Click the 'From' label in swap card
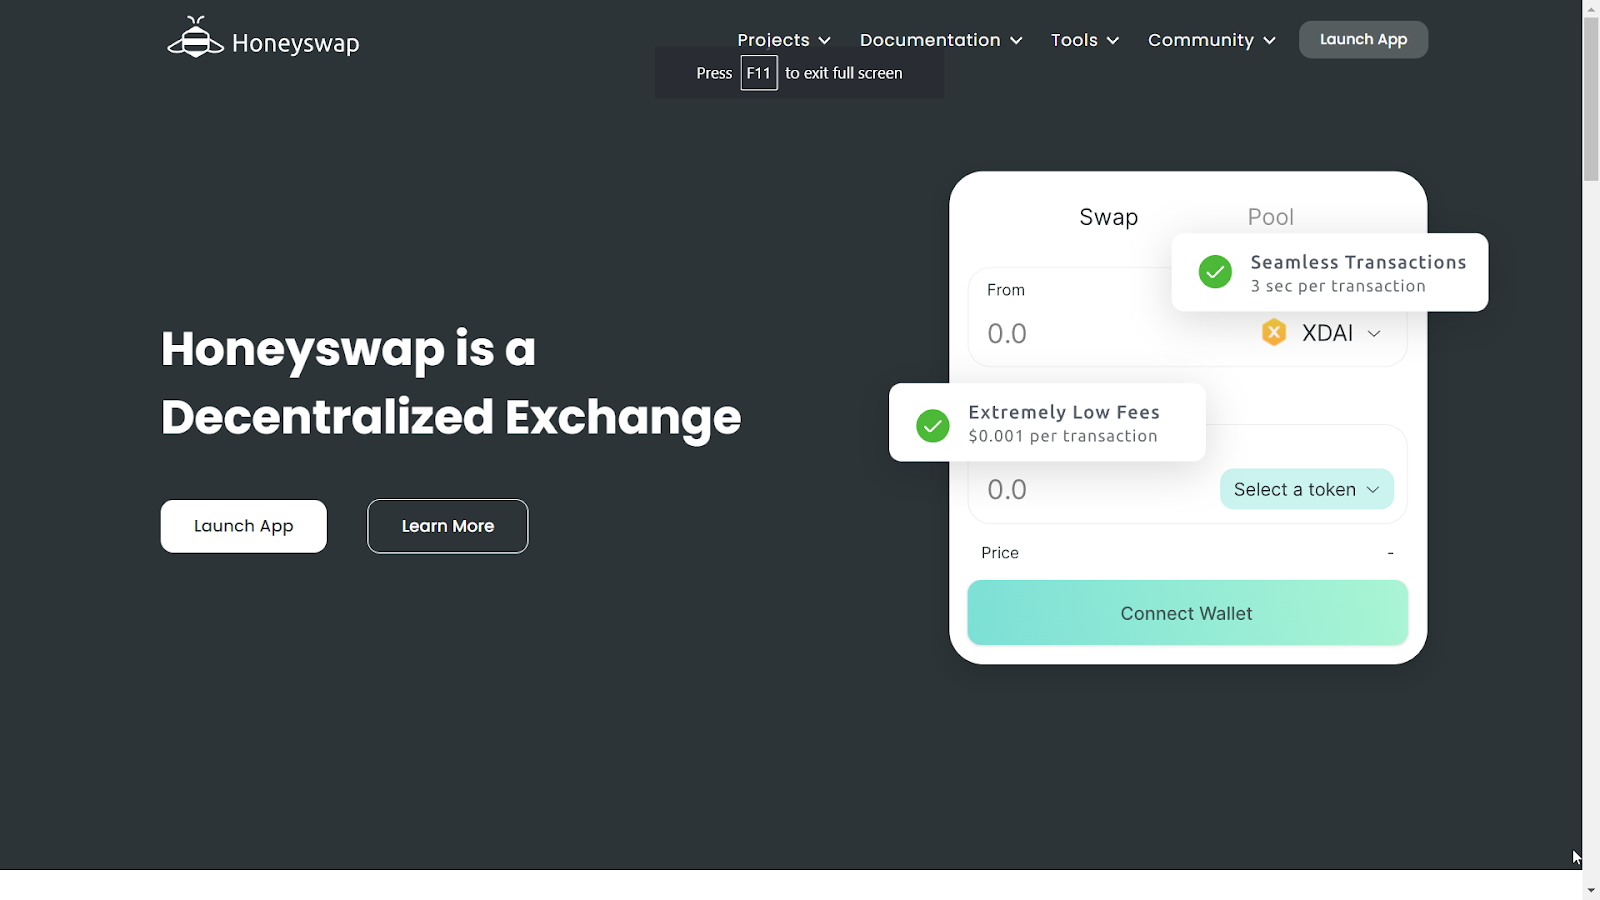 [1006, 290]
